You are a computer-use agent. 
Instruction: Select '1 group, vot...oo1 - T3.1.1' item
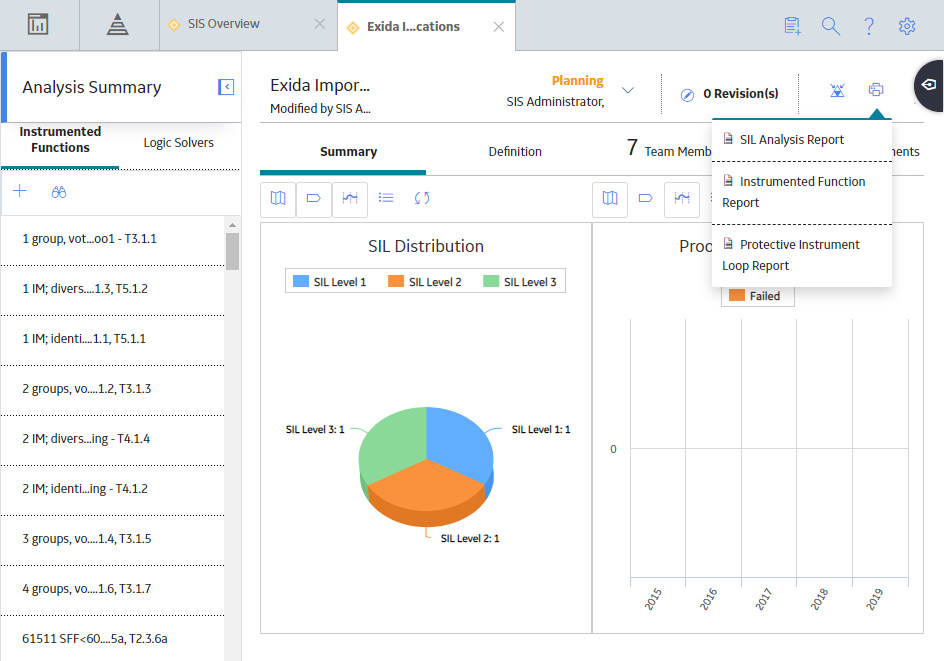coord(113,239)
